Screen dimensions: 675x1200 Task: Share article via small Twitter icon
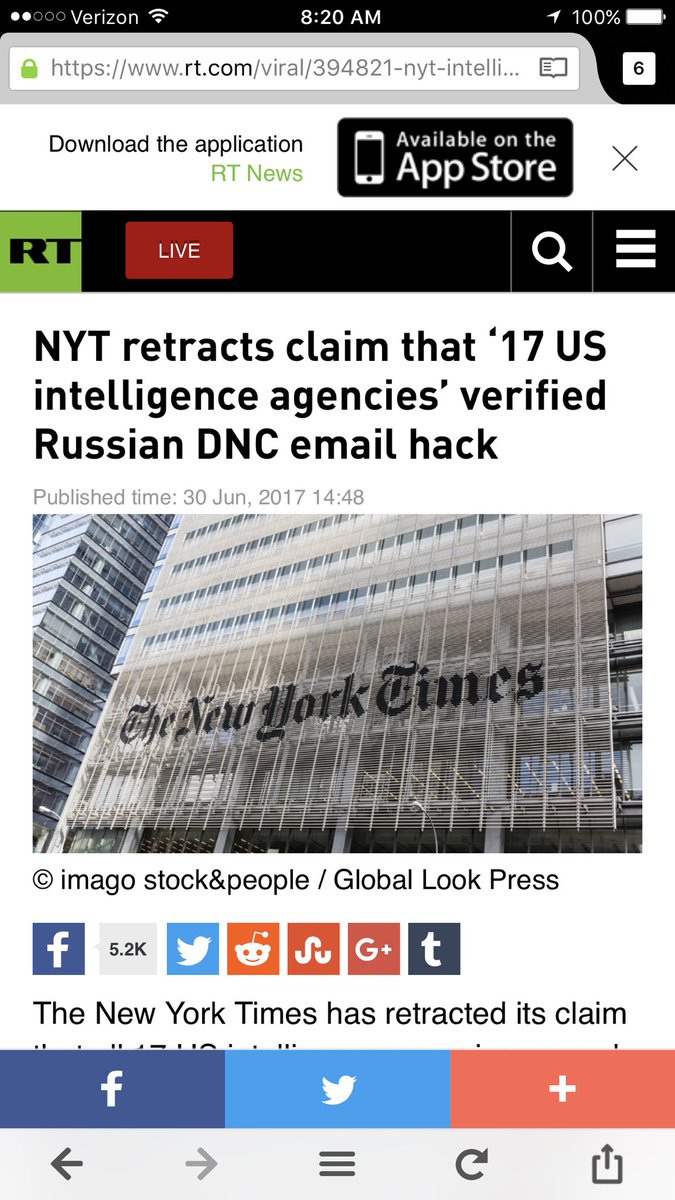pyautogui.click(x=193, y=949)
